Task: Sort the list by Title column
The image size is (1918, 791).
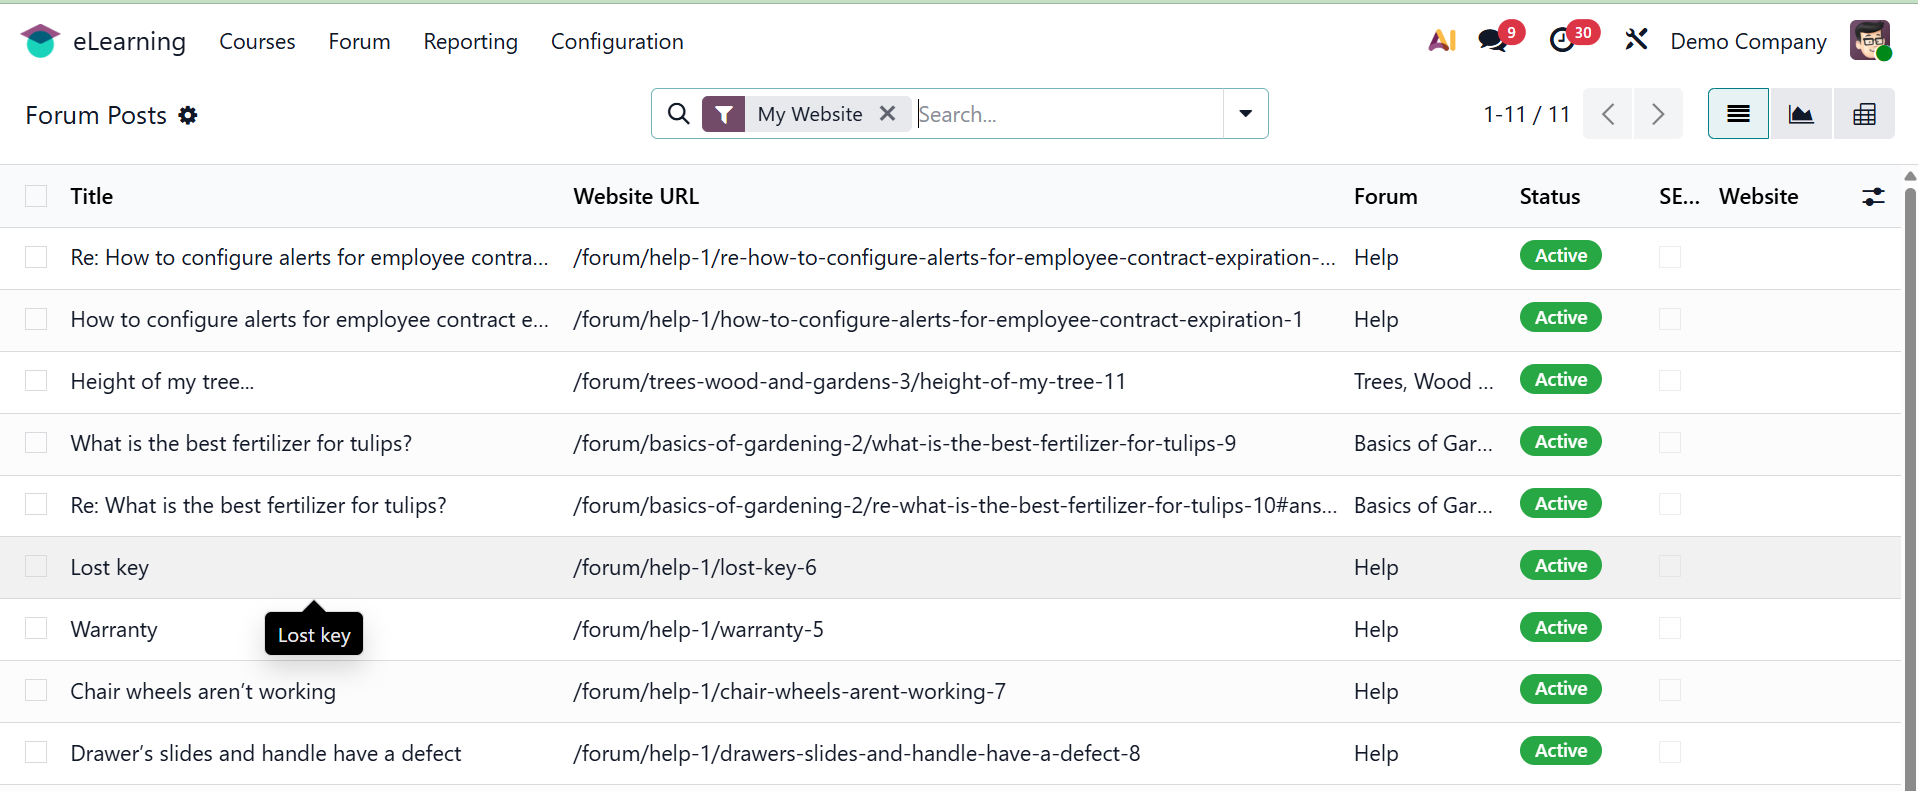Action: click(x=92, y=197)
